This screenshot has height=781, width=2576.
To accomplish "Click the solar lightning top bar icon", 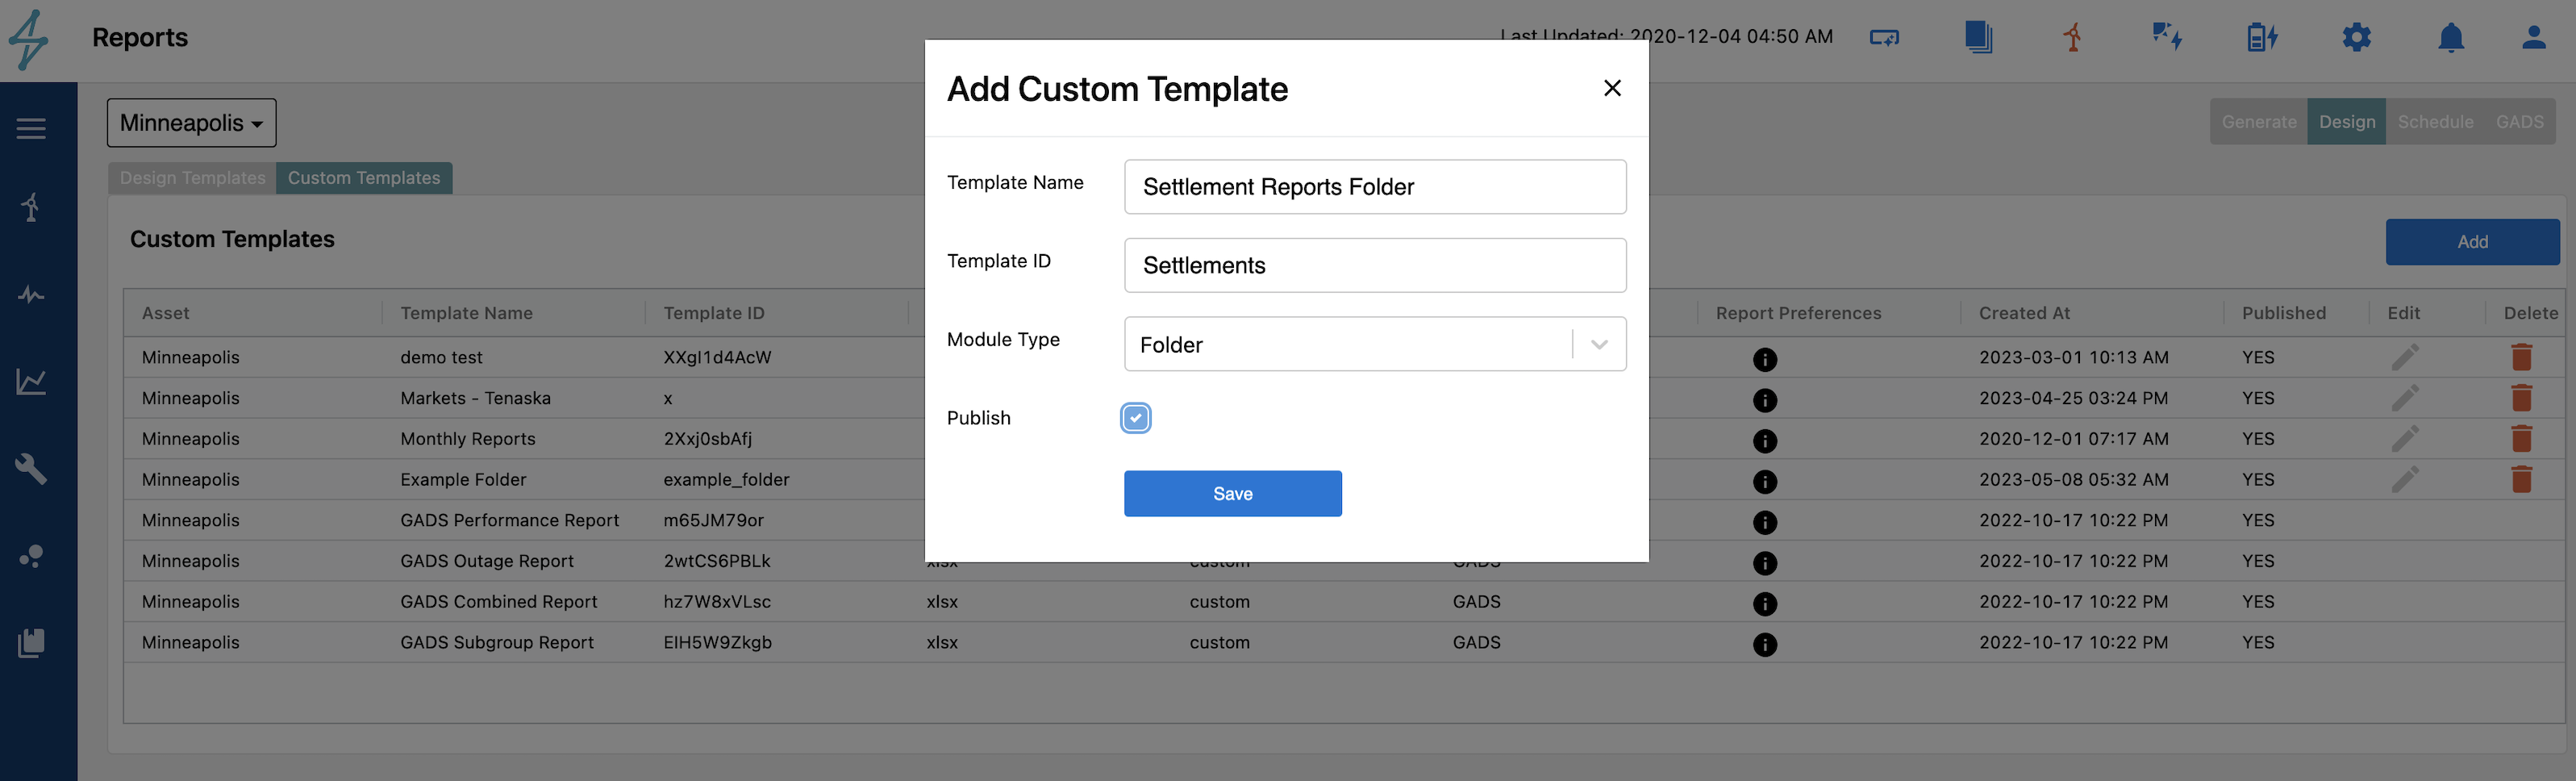I will point(2167,38).
